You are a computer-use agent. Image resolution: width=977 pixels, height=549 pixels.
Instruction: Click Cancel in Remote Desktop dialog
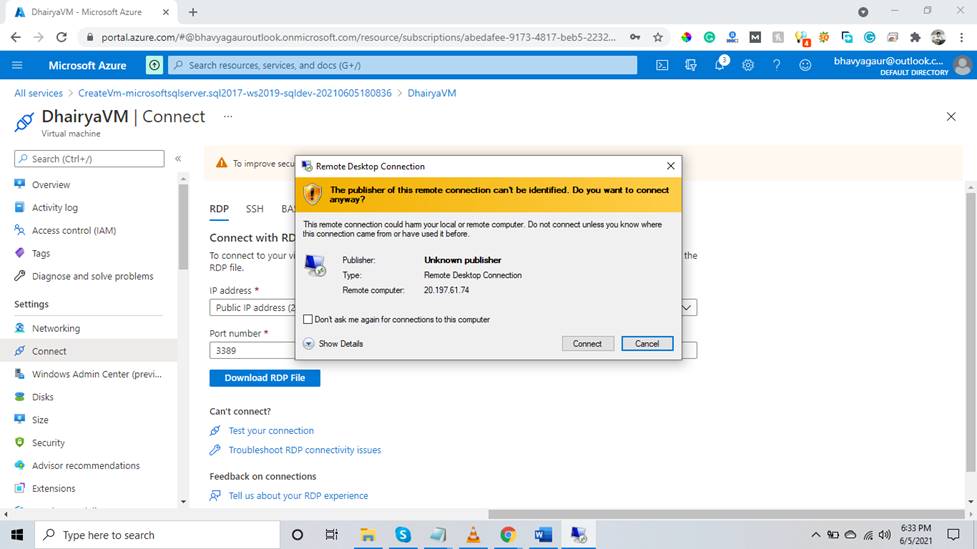pyautogui.click(x=647, y=343)
